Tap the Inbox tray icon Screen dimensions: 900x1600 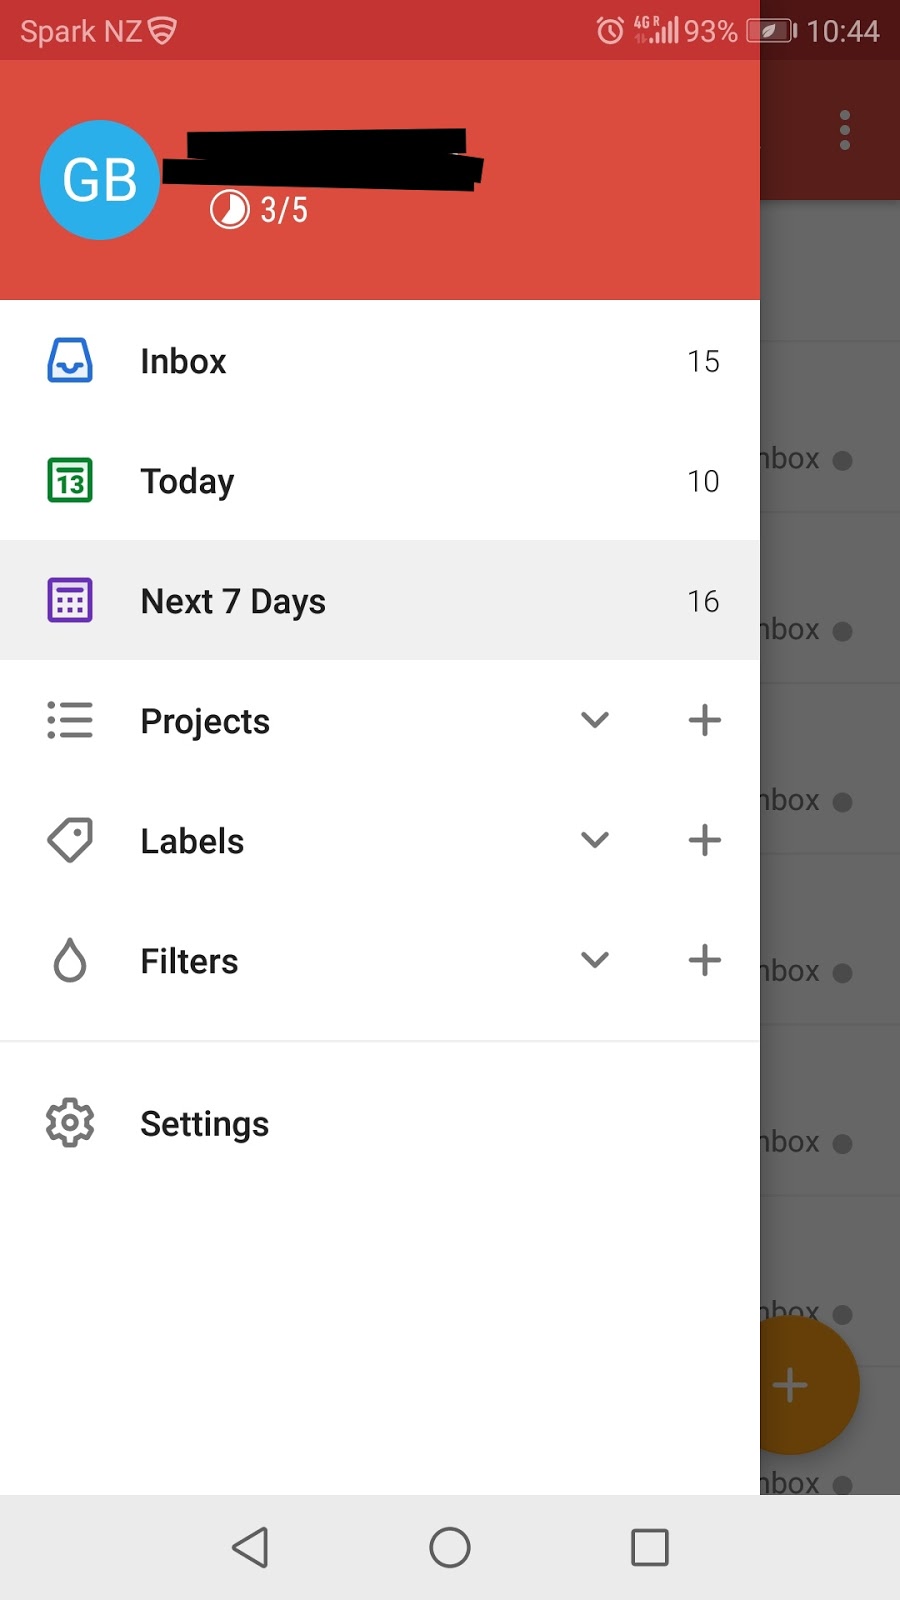click(70, 360)
